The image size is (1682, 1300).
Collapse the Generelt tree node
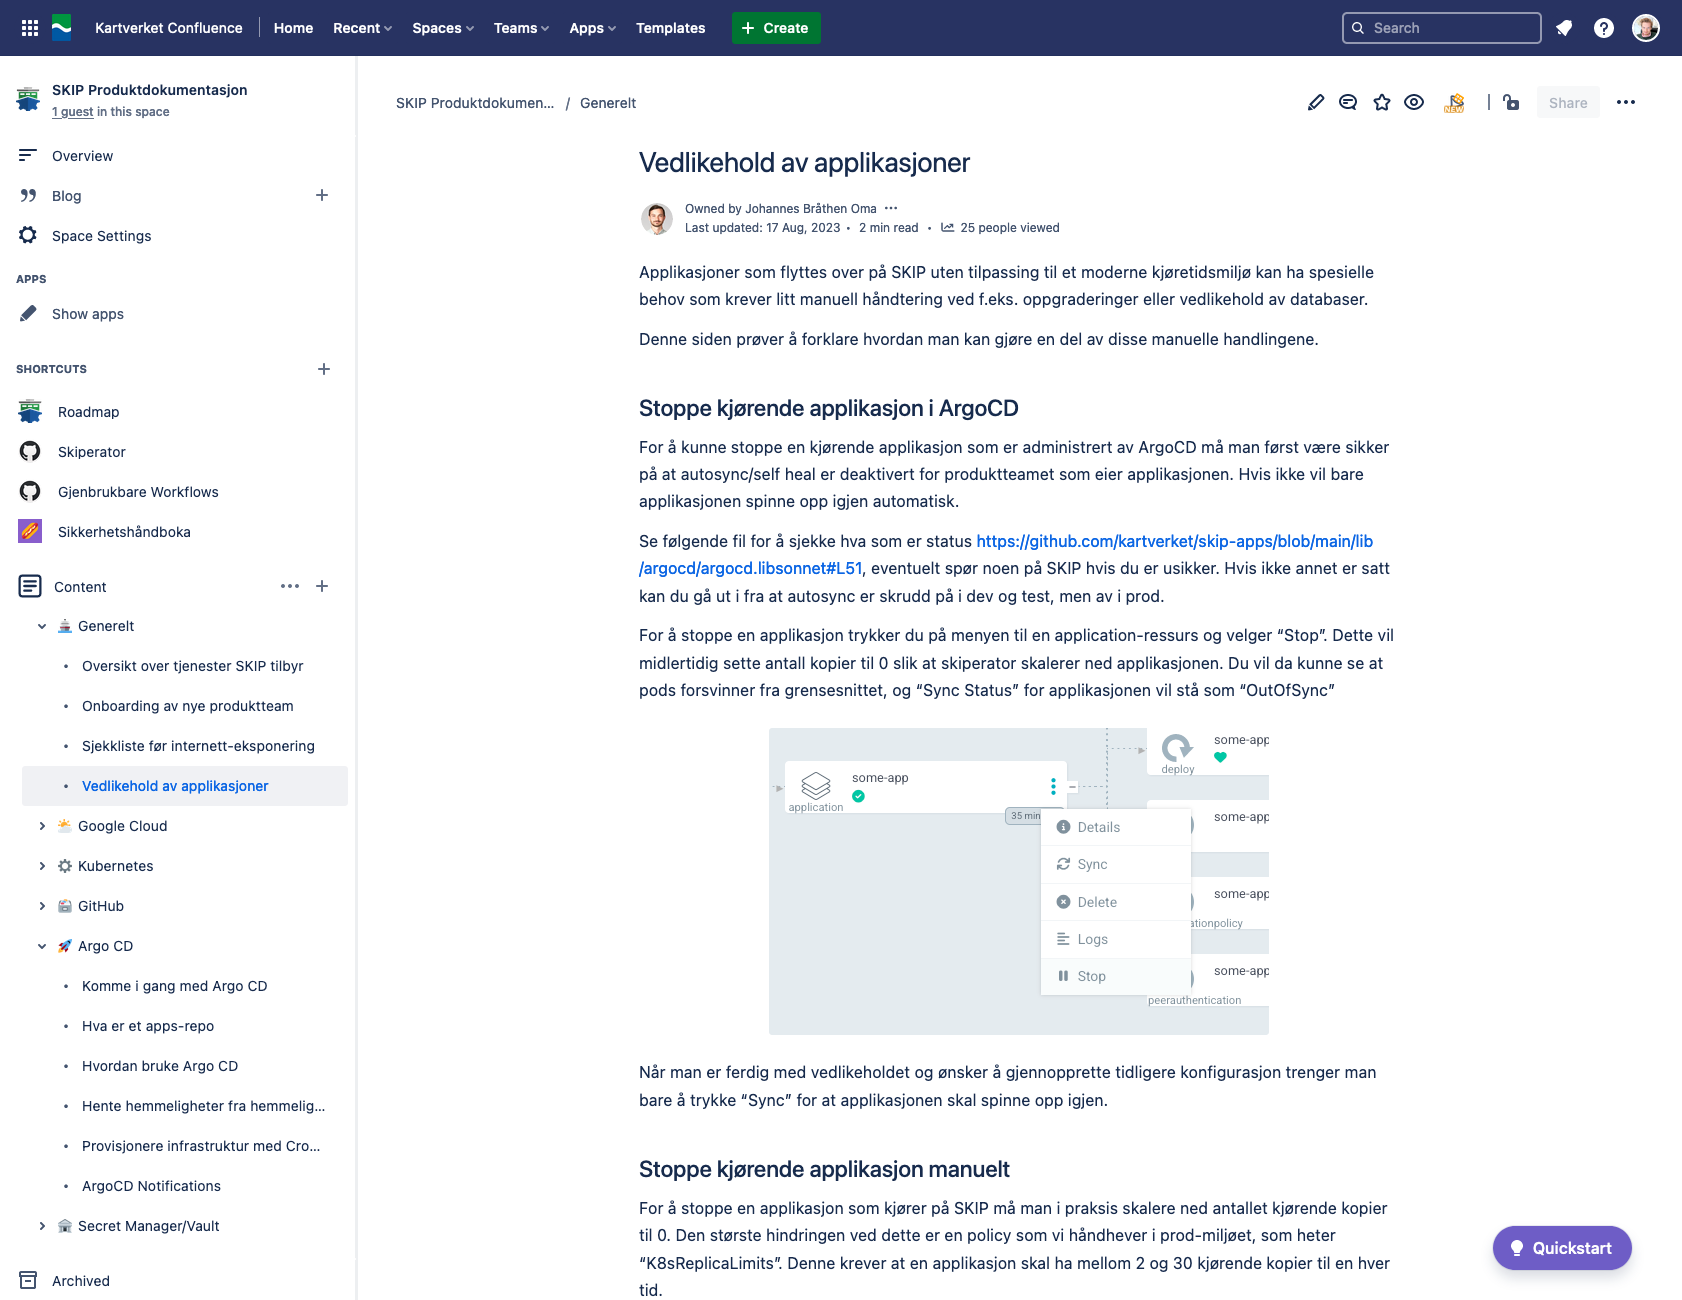(x=42, y=626)
